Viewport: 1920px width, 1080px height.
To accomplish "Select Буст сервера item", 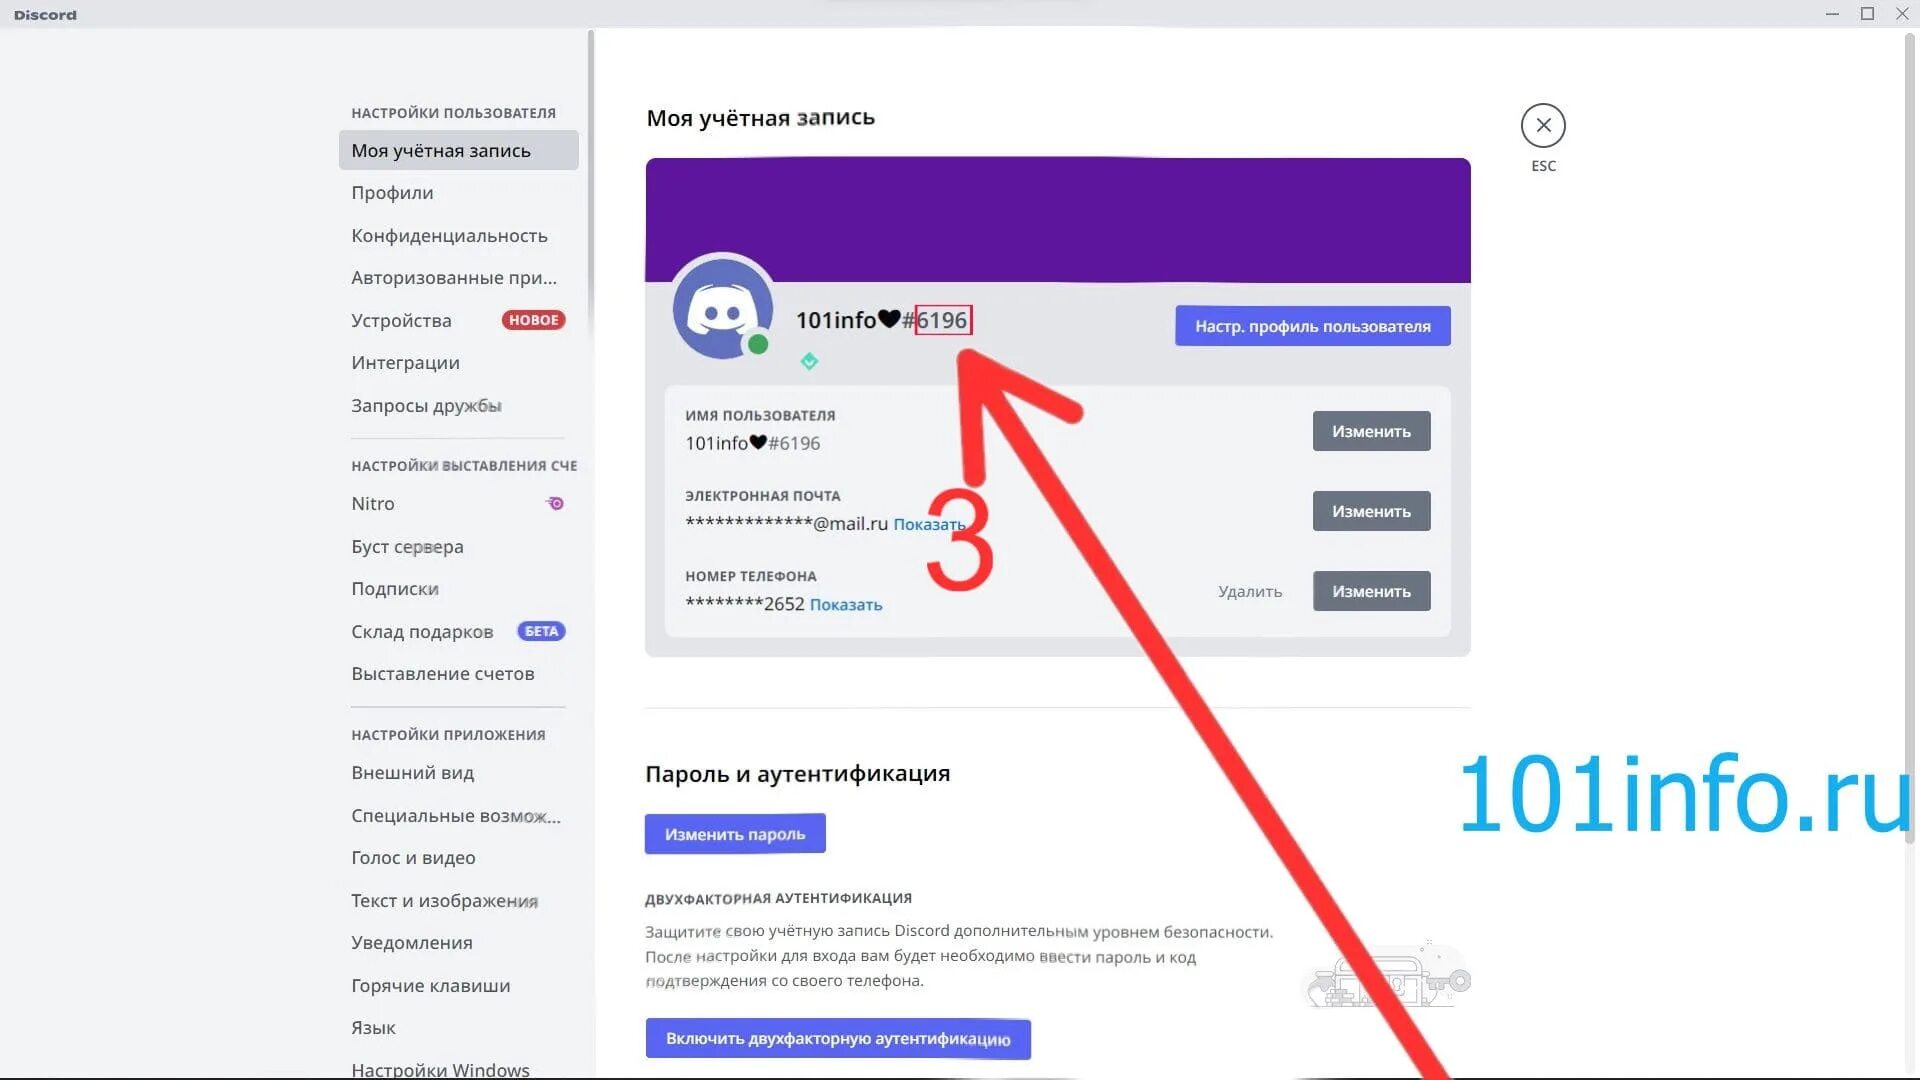I will pyautogui.click(x=458, y=546).
